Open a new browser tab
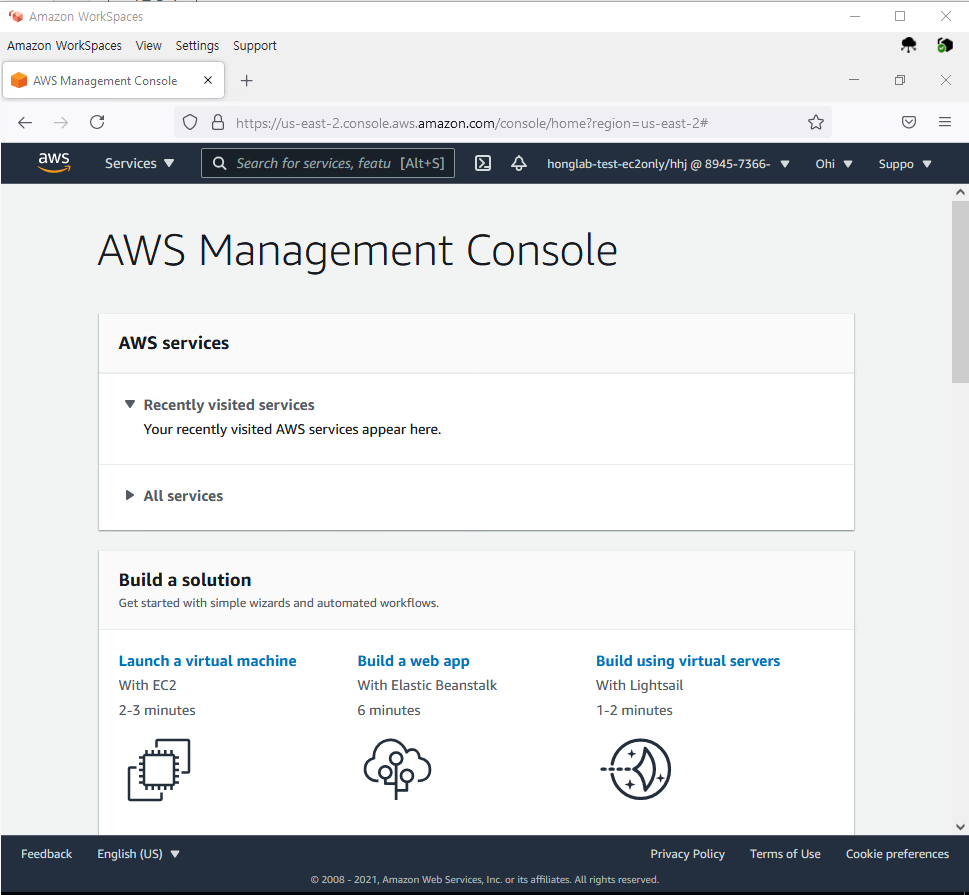 coord(247,81)
